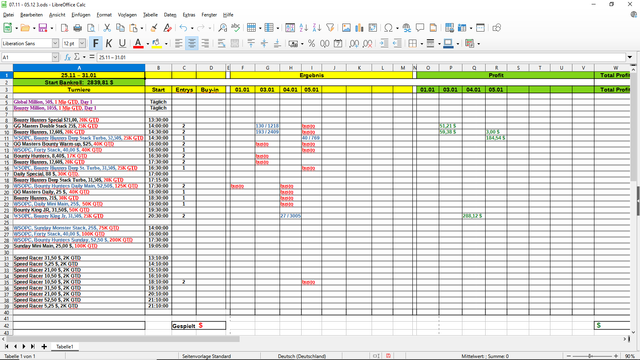640x360 pixels.
Task: Align cell content left
Action: point(178,43)
